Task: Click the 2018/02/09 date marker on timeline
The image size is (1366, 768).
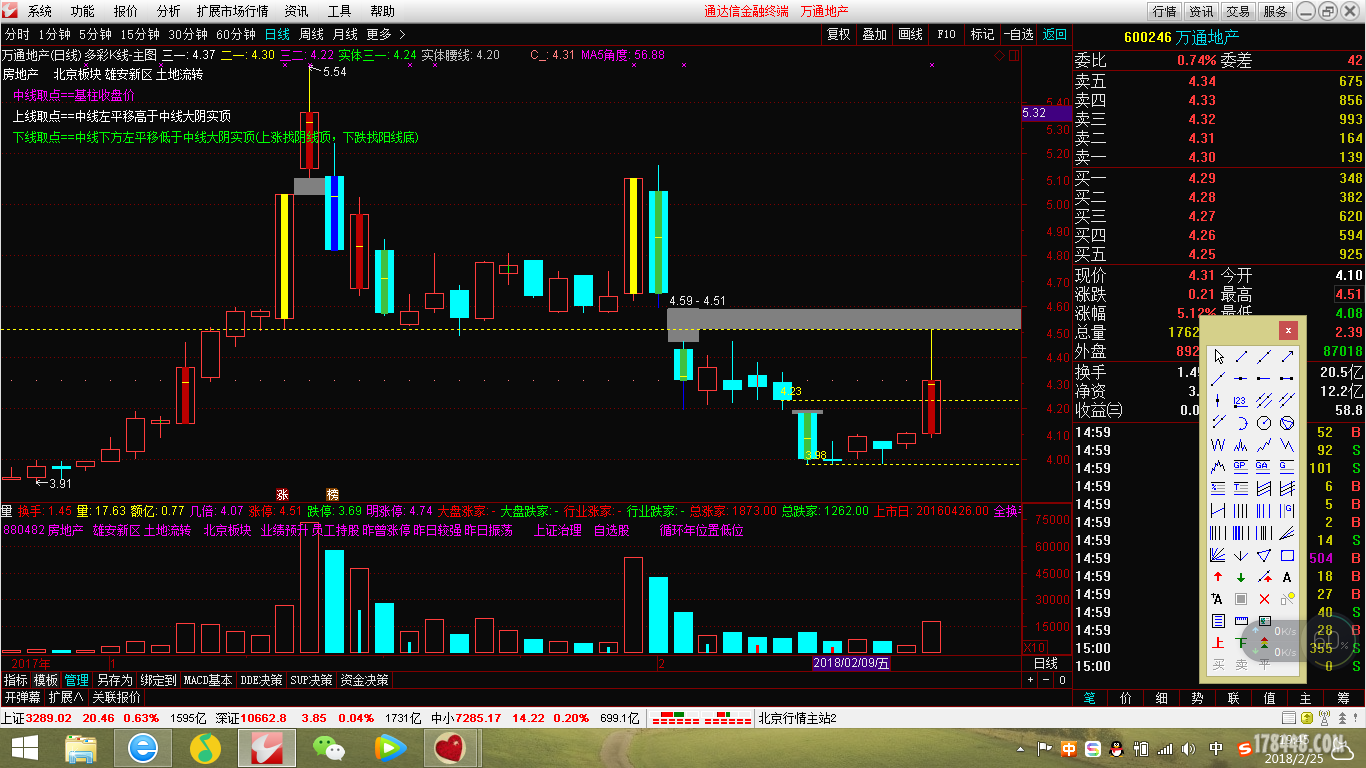Action: pos(851,663)
